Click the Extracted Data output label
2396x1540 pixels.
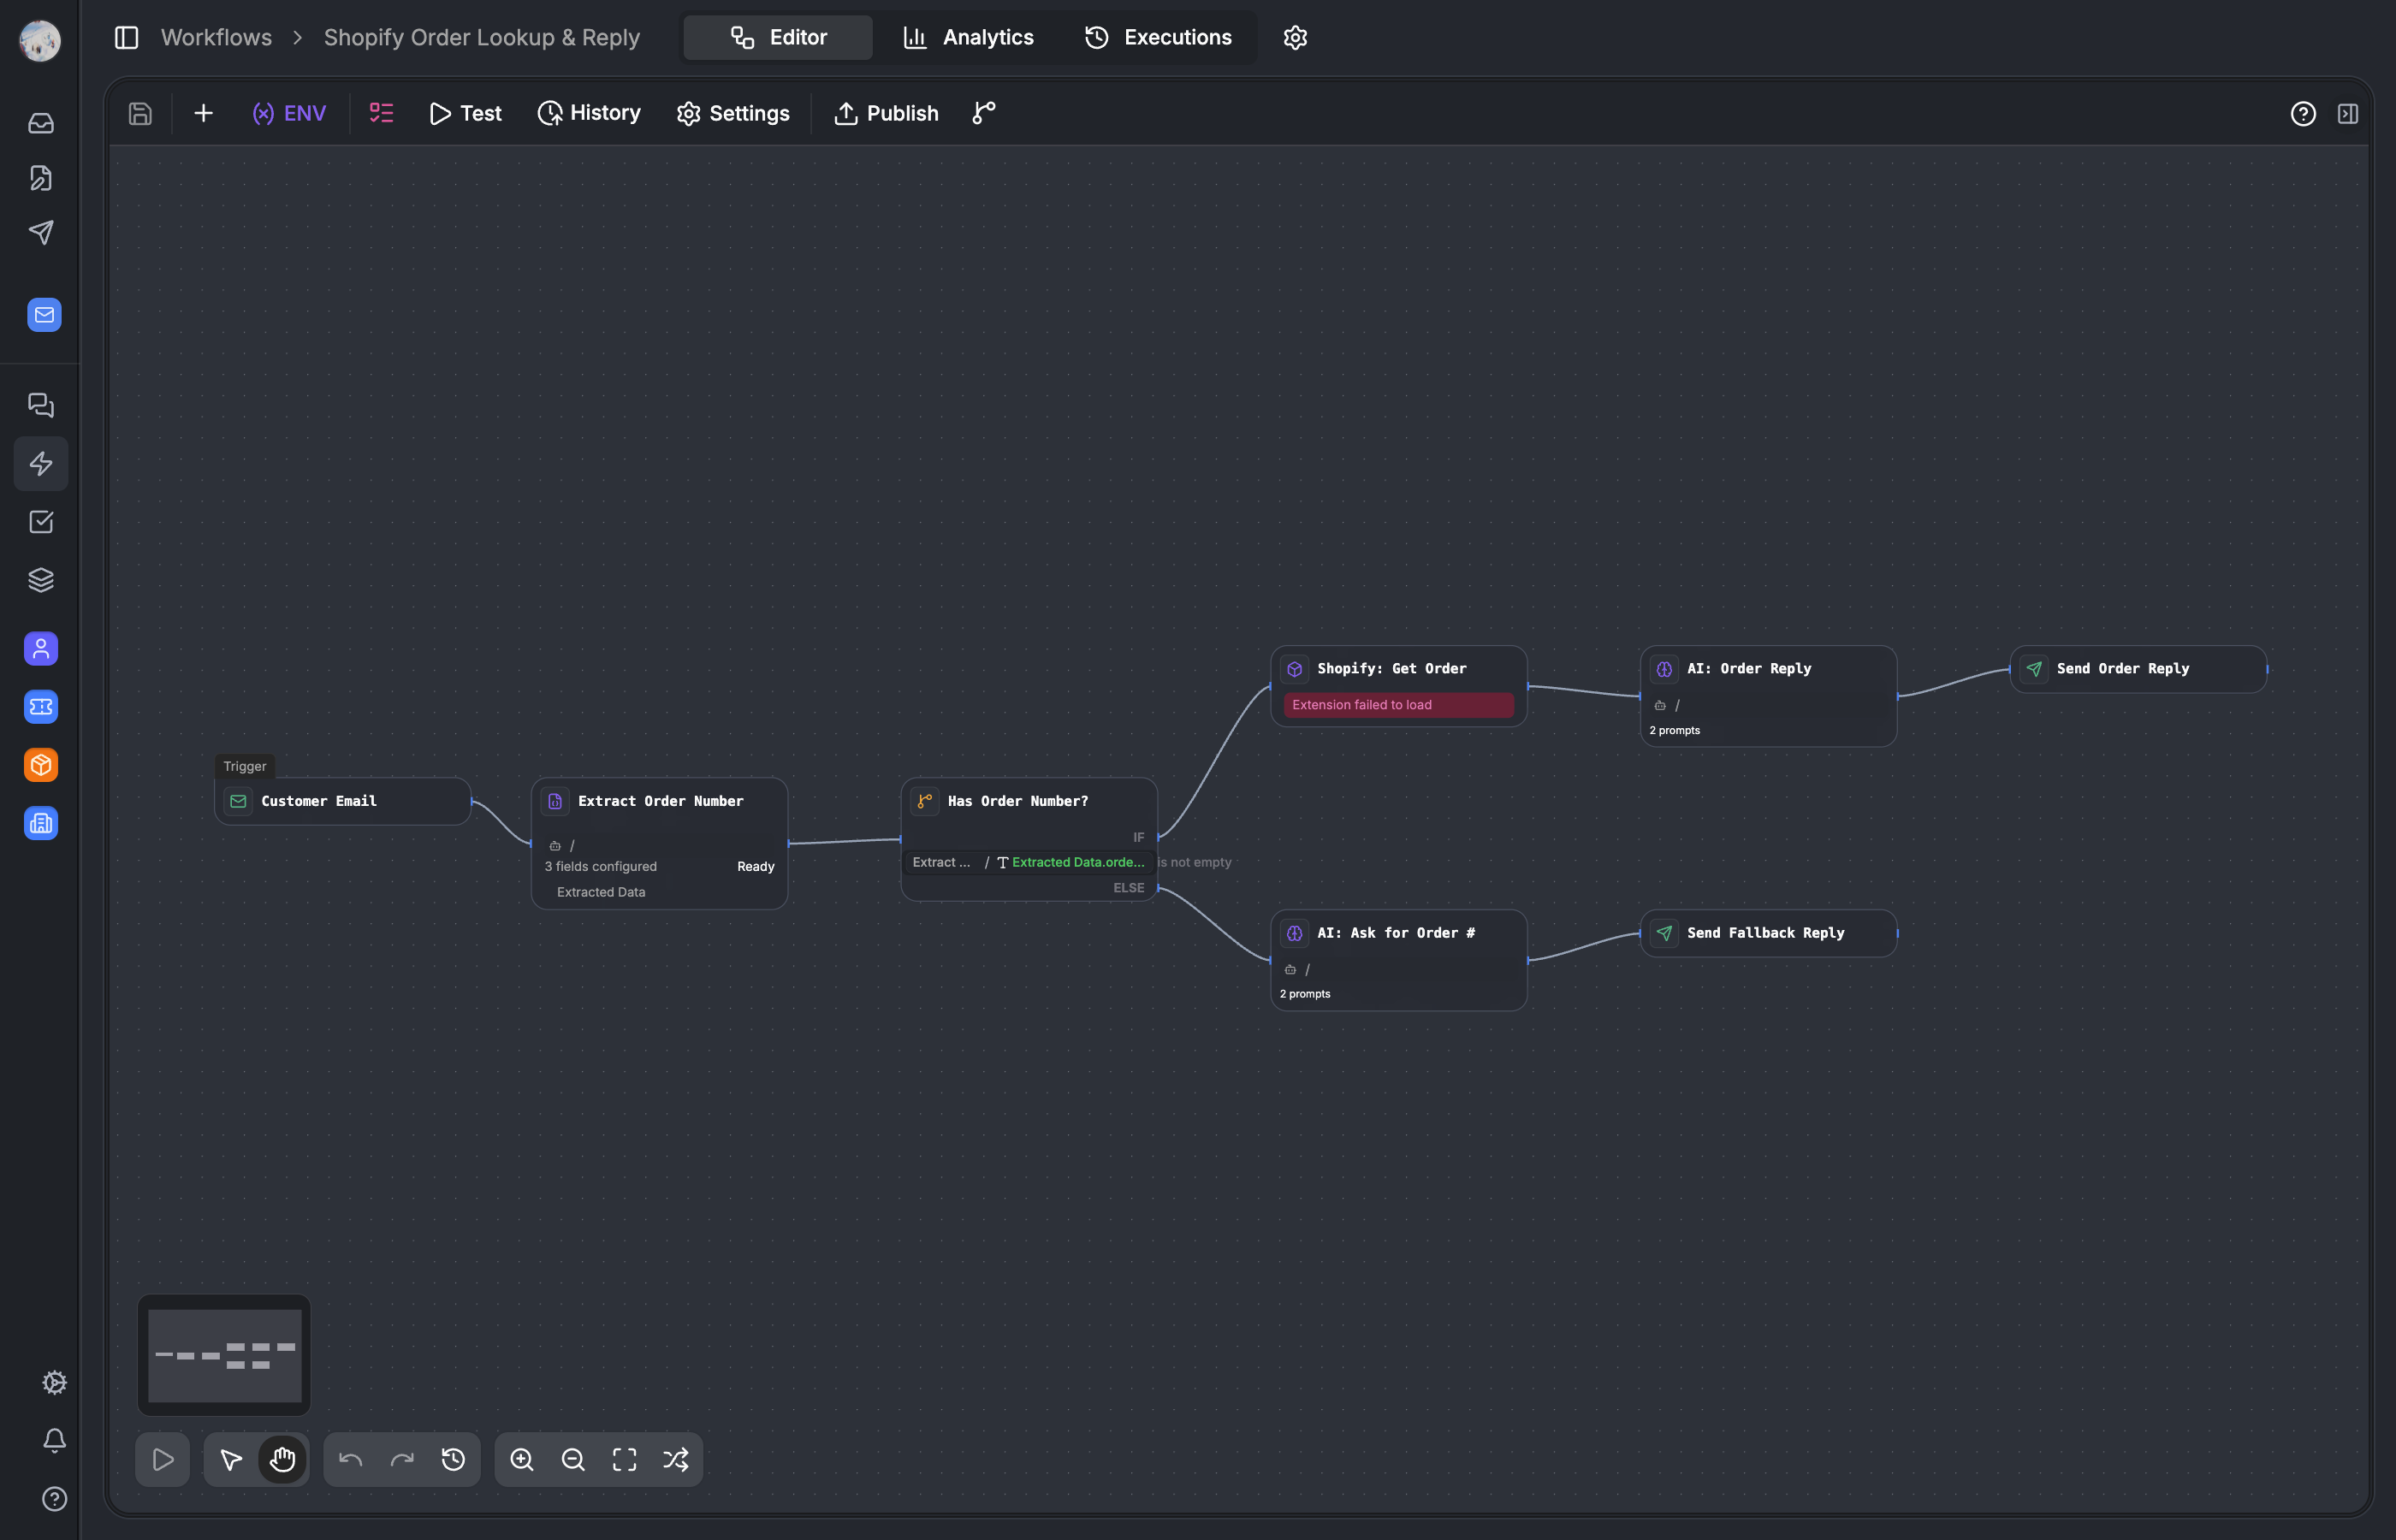click(601, 892)
